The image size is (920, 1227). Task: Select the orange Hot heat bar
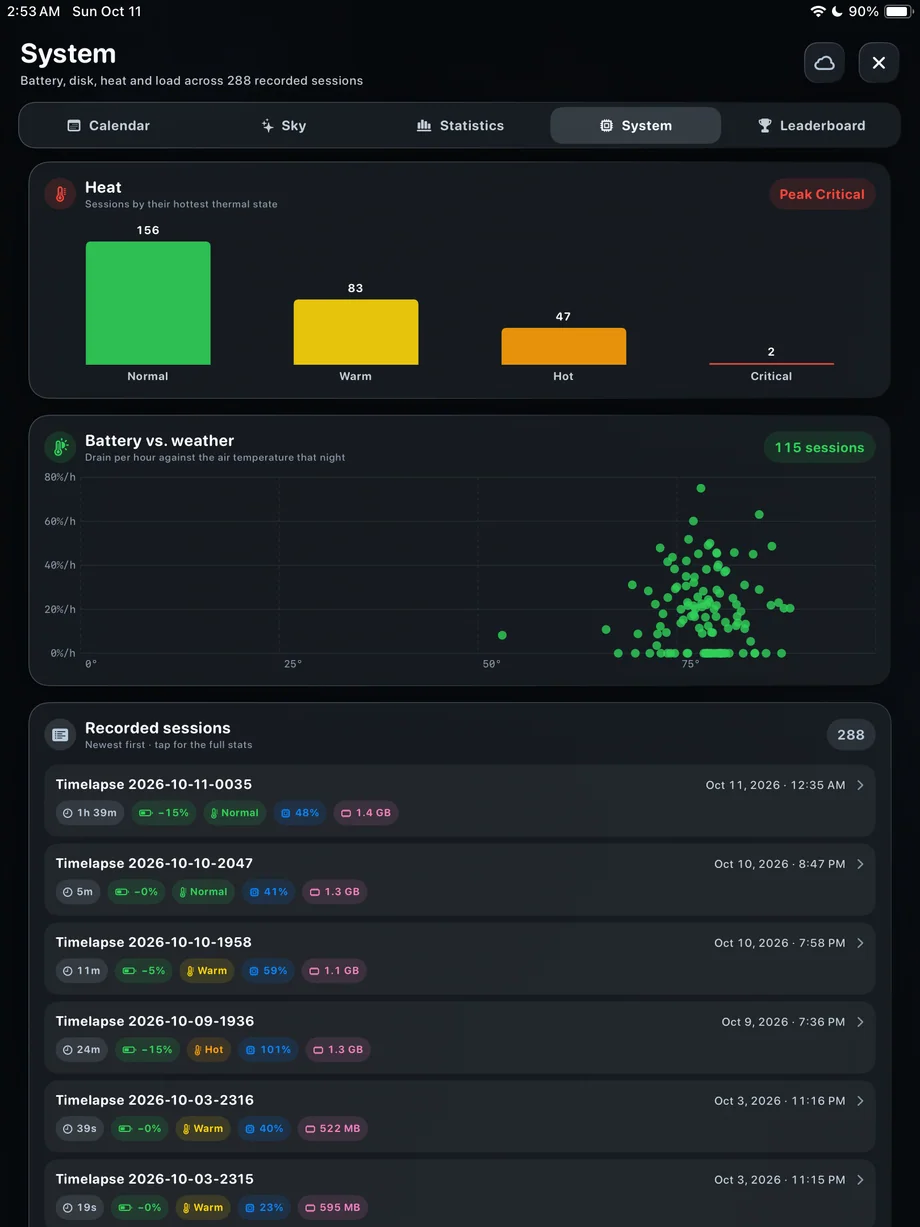tap(564, 346)
